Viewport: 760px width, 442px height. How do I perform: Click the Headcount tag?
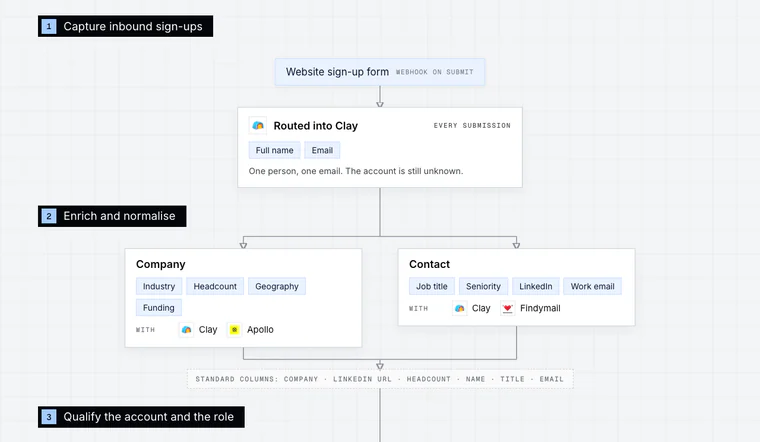pyautogui.click(x=215, y=286)
